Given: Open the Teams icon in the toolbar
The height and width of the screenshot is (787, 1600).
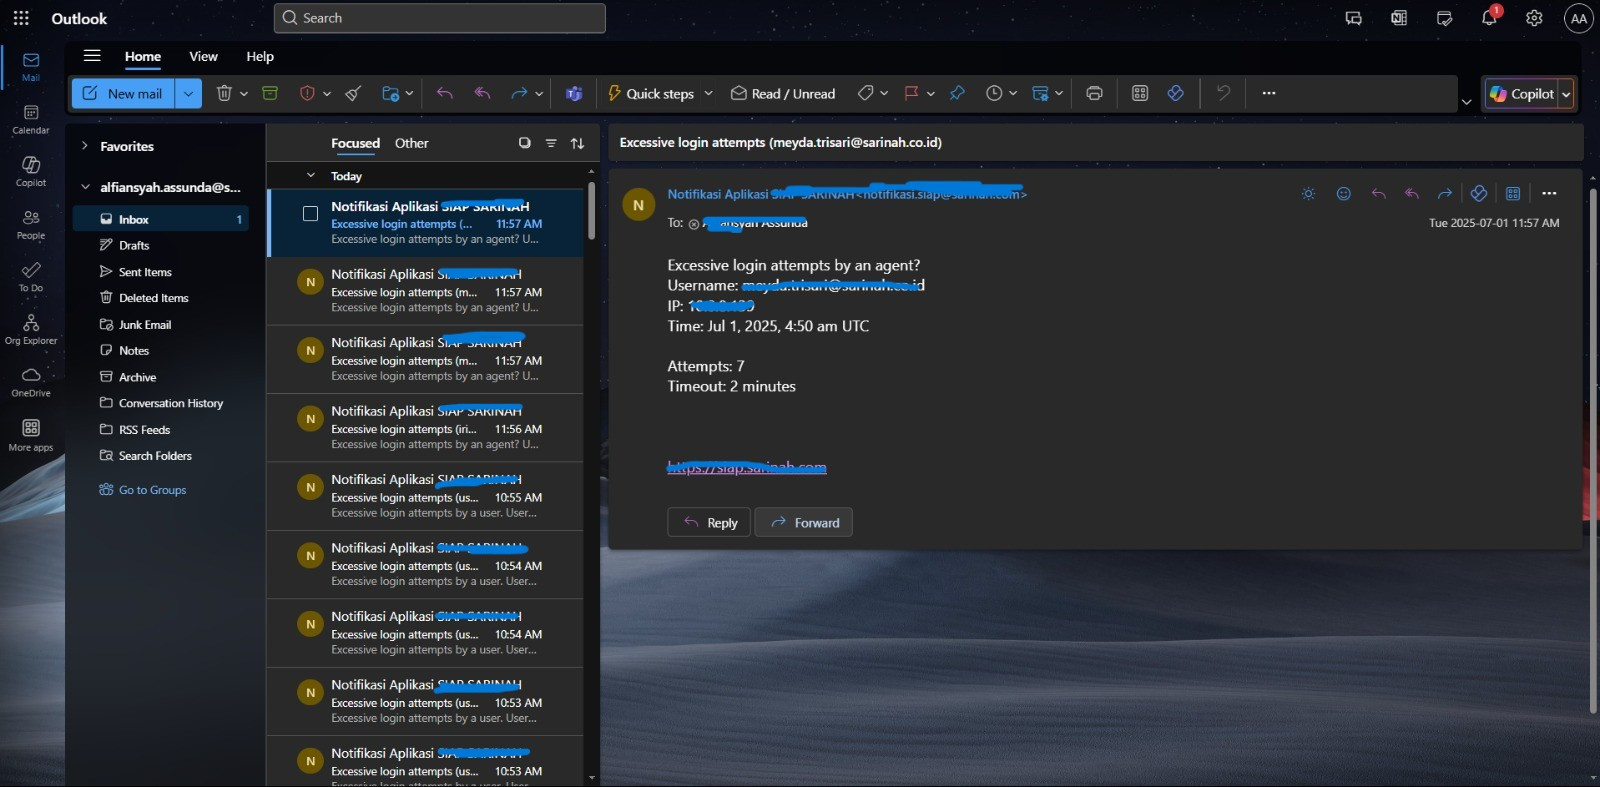Looking at the screenshot, I should point(574,93).
